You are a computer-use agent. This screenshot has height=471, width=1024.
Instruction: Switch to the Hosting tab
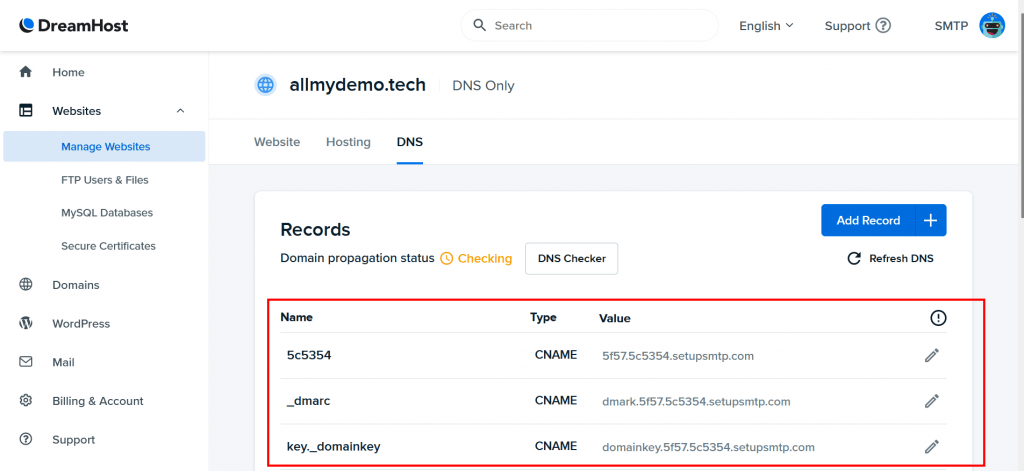[x=348, y=142]
